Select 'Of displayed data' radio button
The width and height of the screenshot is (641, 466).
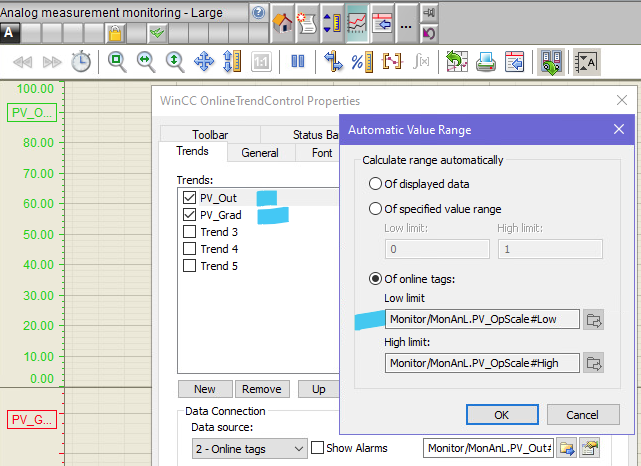click(376, 183)
